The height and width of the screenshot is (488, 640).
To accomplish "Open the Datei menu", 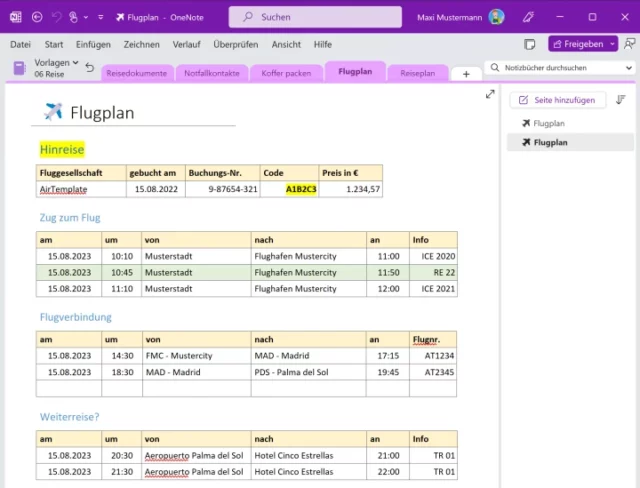I will [20, 44].
